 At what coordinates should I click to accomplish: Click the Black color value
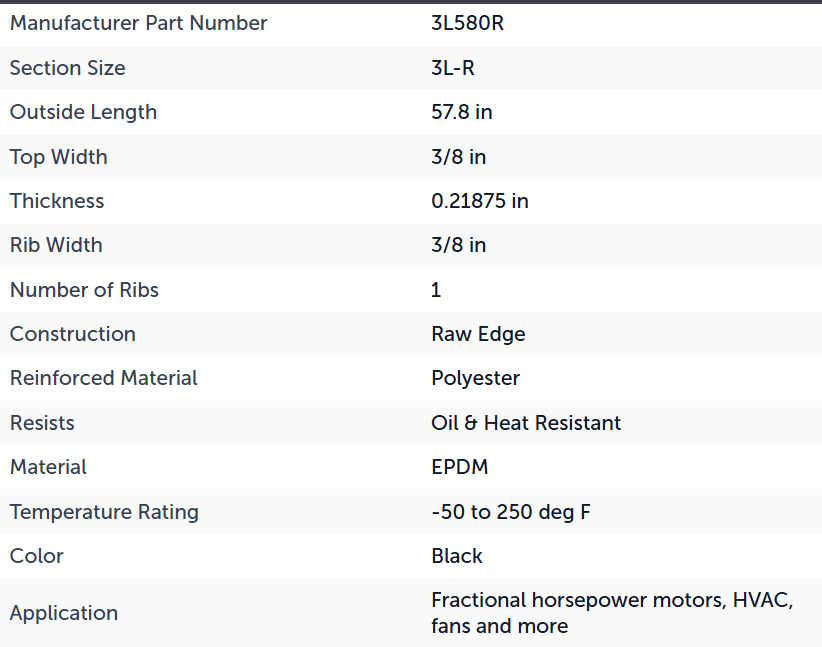(457, 556)
